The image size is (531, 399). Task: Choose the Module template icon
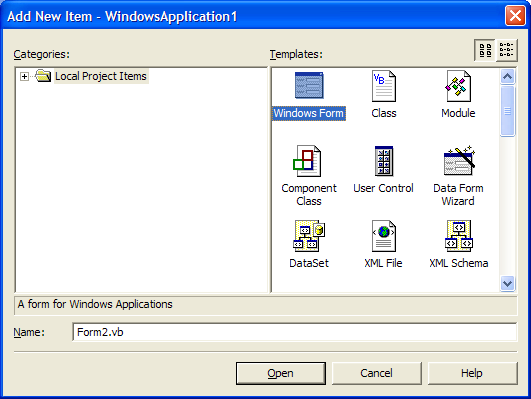[x=458, y=86]
